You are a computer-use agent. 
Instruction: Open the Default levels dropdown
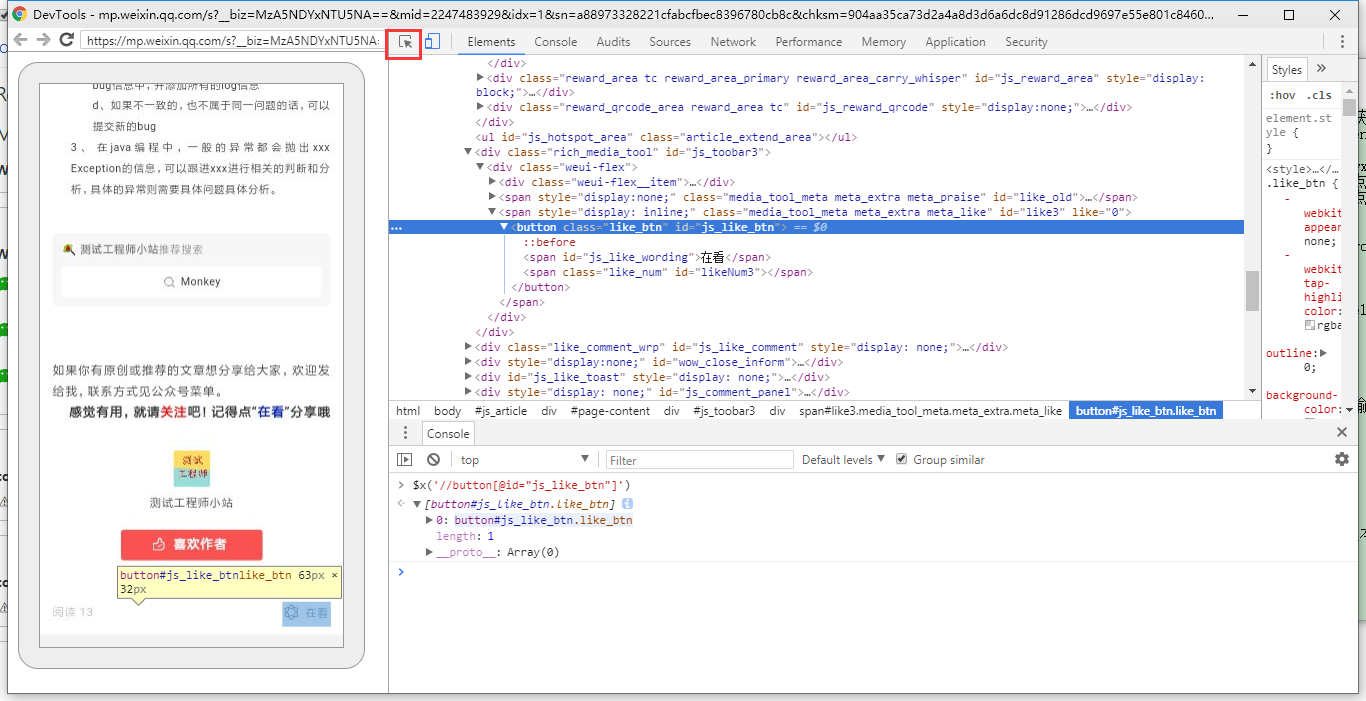coord(844,460)
